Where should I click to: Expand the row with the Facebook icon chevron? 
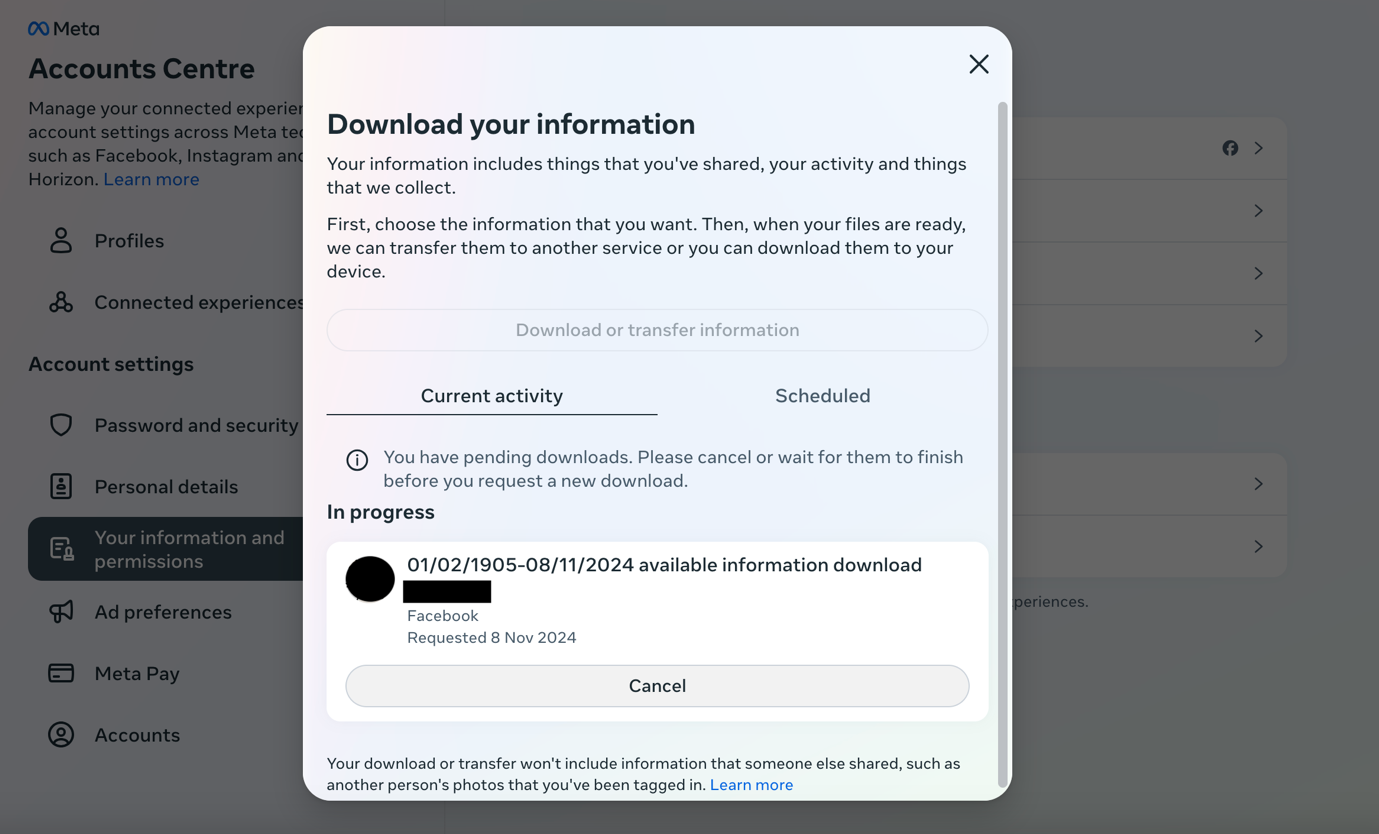click(x=1258, y=148)
